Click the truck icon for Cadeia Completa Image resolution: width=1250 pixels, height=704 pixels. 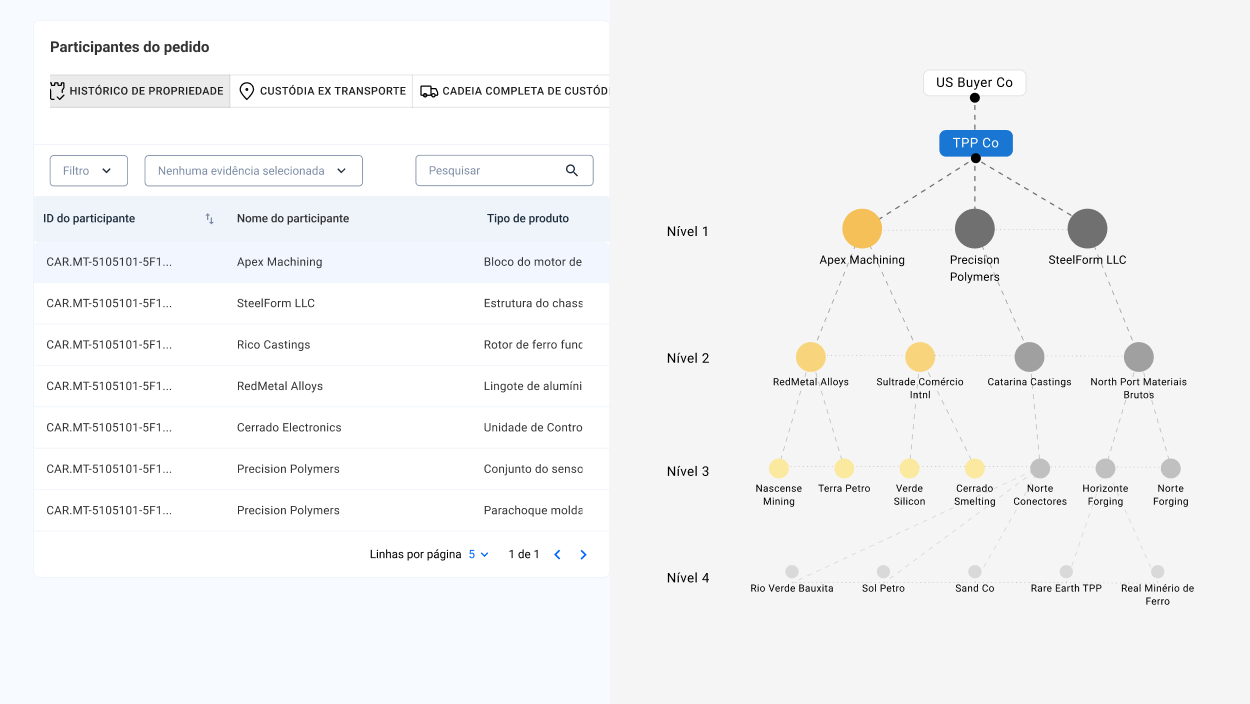(x=429, y=91)
